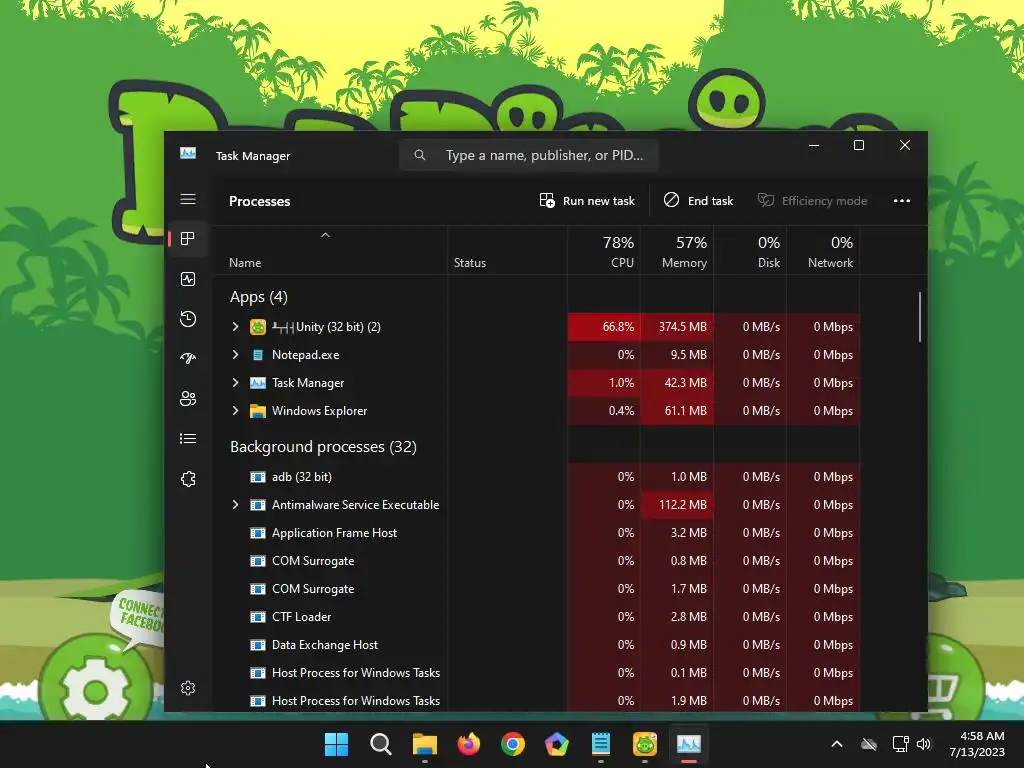1024x768 pixels.
Task: Select Host Process for Windows Tasks 0.1 MB row
Action: coord(536,673)
